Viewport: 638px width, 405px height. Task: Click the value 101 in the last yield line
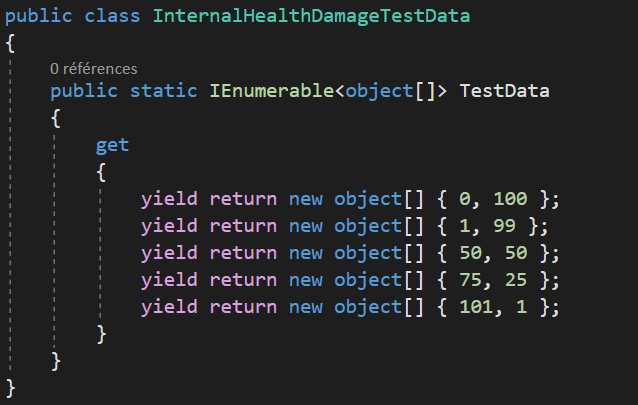tap(474, 307)
